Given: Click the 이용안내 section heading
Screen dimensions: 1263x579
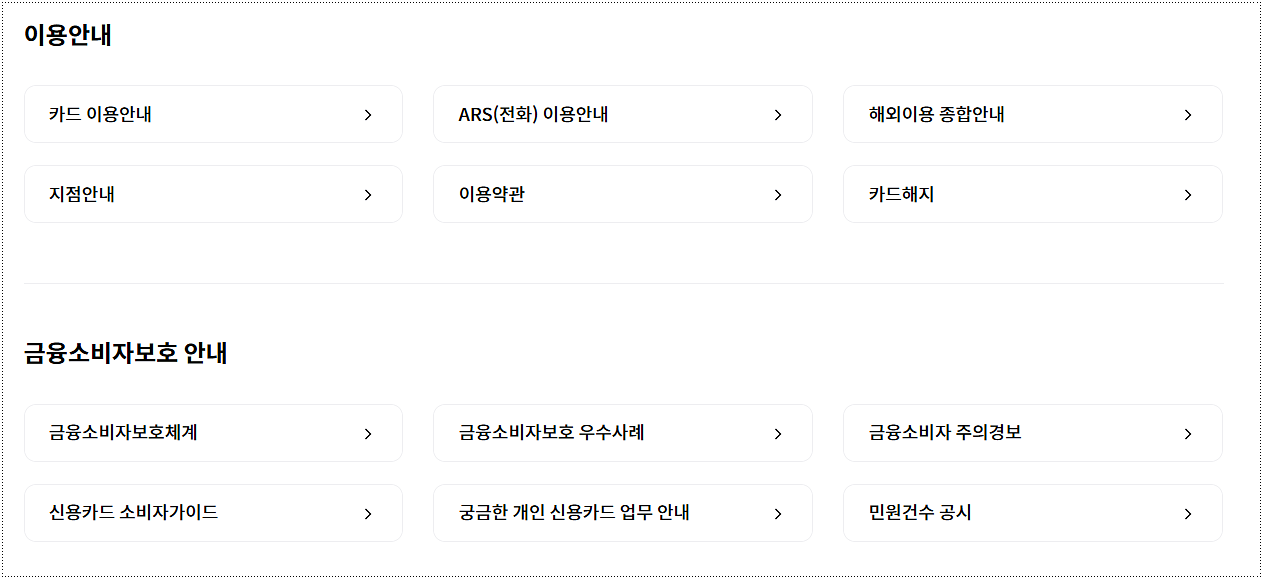Looking at the screenshot, I should pos(67,34).
